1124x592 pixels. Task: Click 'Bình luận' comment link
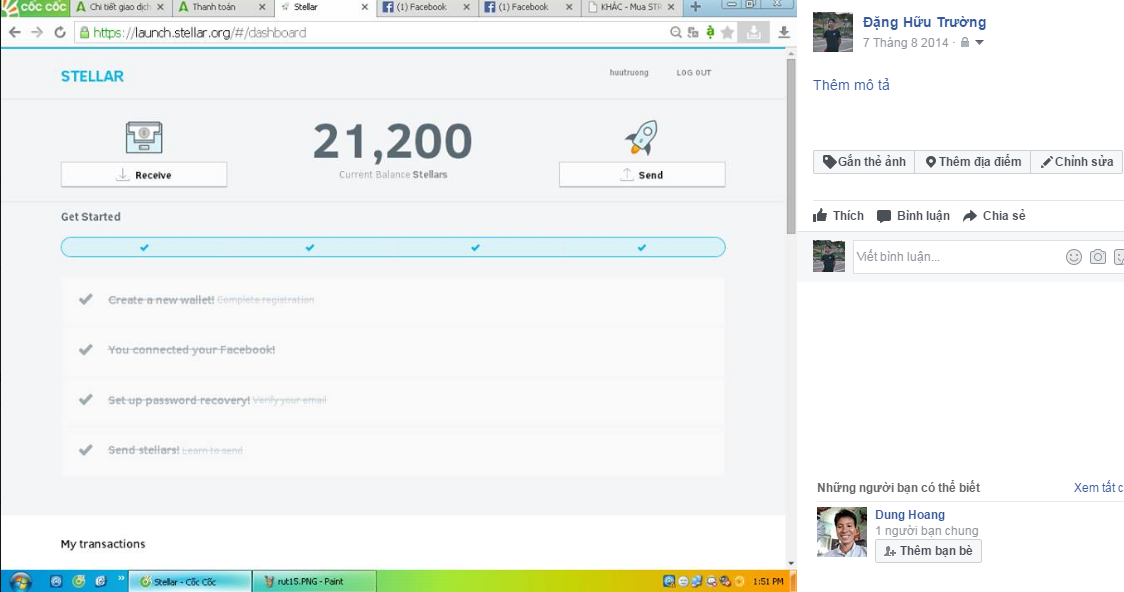click(x=913, y=216)
